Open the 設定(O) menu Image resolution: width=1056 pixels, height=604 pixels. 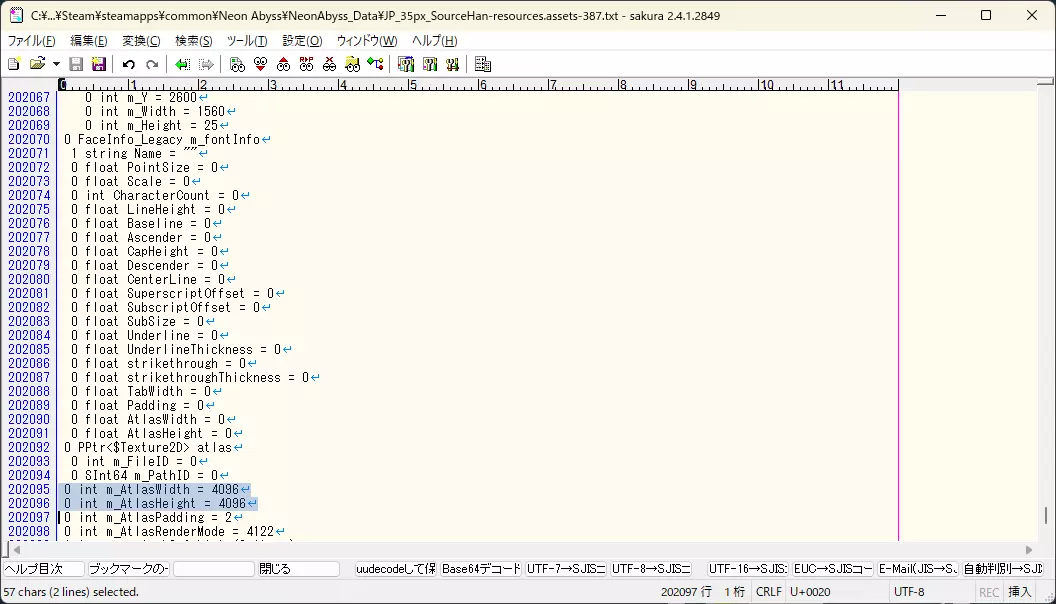coord(302,41)
